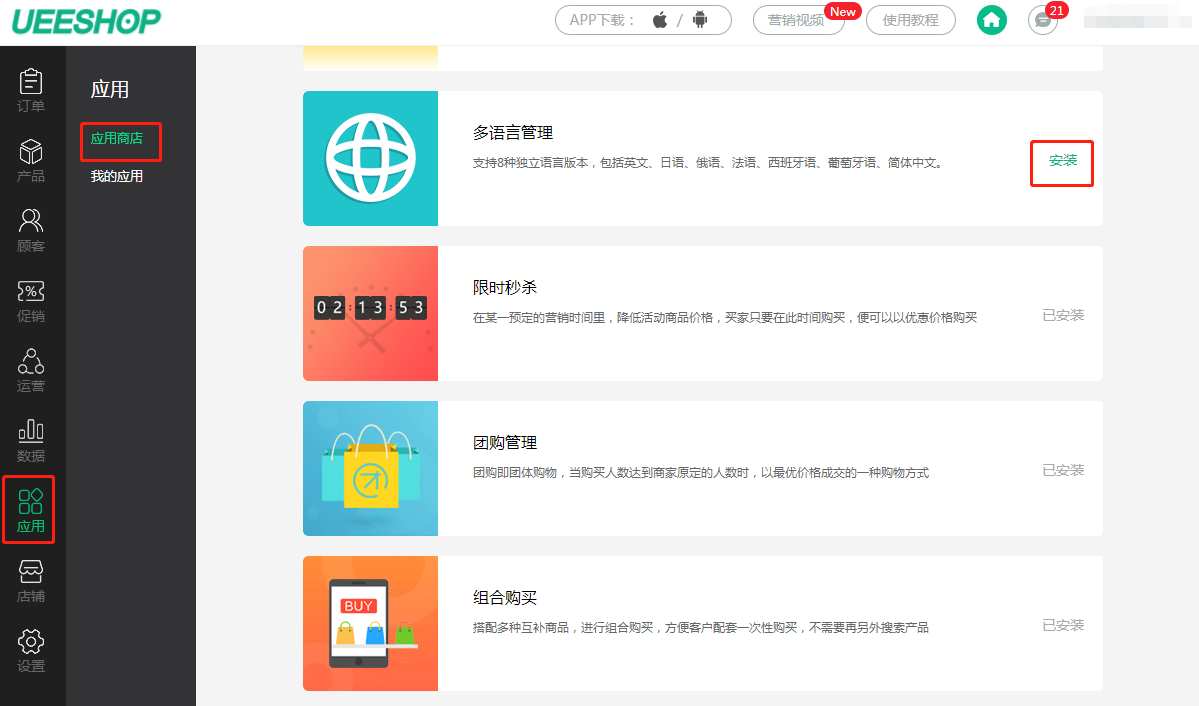Open the 设置 settings sidebar section
The image size is (1199, 706).
click(31, 651)
